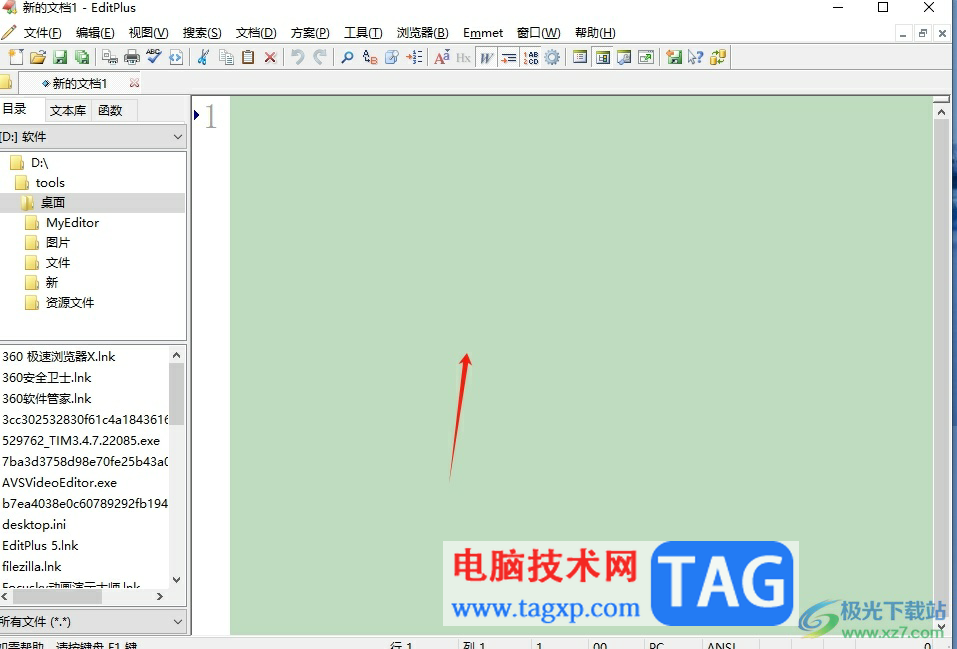Create a new document with toolbar icon

click(15, 57)
